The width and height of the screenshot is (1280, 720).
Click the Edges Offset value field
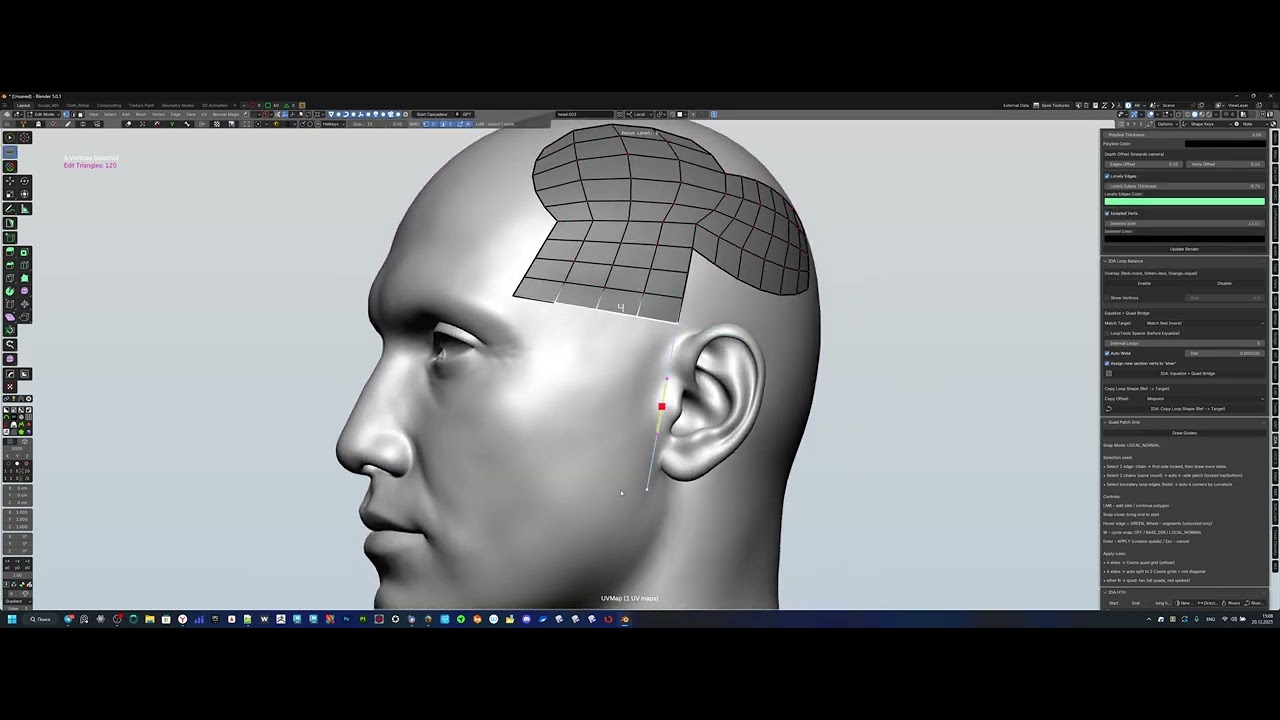1143,164
